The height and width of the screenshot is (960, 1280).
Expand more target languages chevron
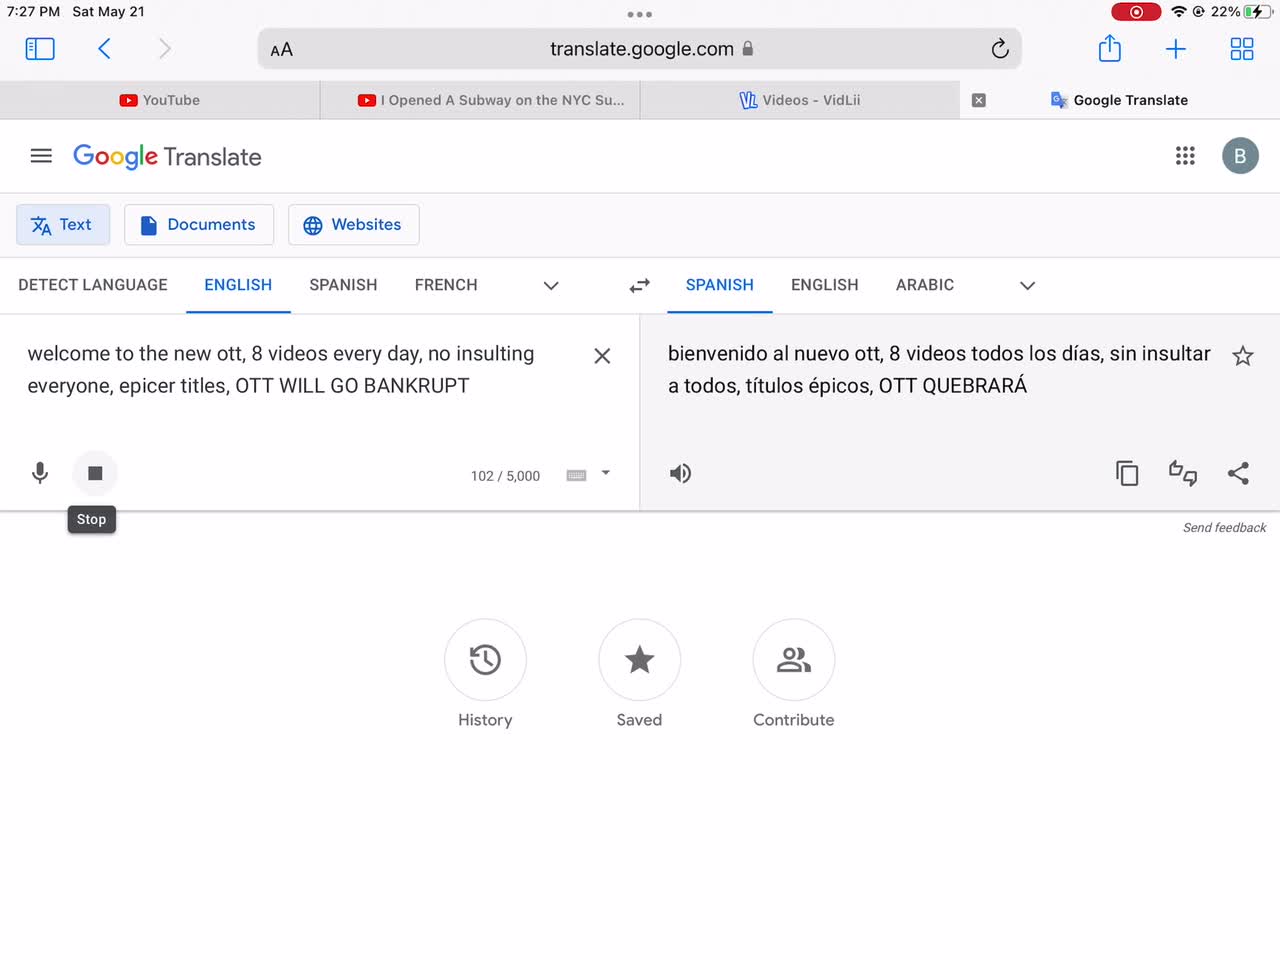click(1027, 286)
